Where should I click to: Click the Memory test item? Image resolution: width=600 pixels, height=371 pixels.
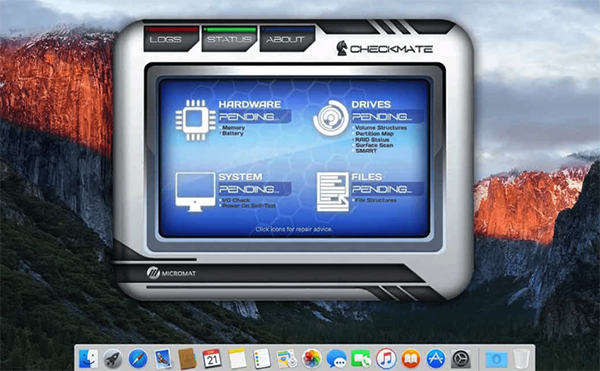point(233,128)
